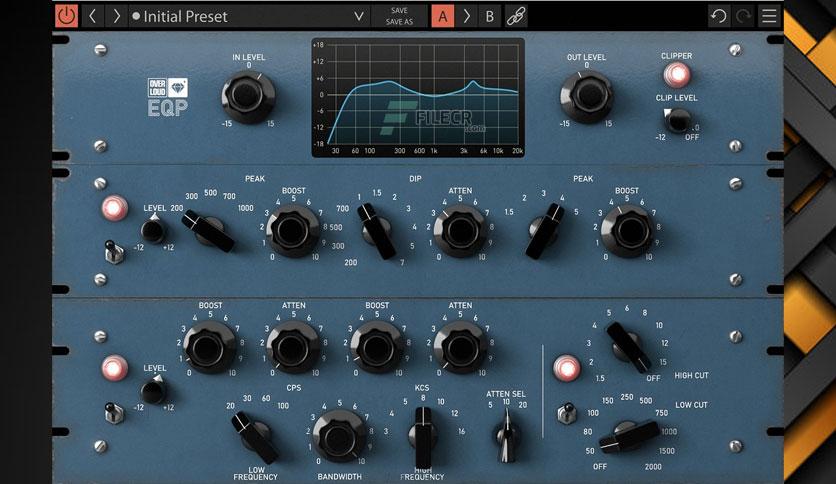Click the OUT LEVEL knob

pyautogui.click(x=586, y=96)
